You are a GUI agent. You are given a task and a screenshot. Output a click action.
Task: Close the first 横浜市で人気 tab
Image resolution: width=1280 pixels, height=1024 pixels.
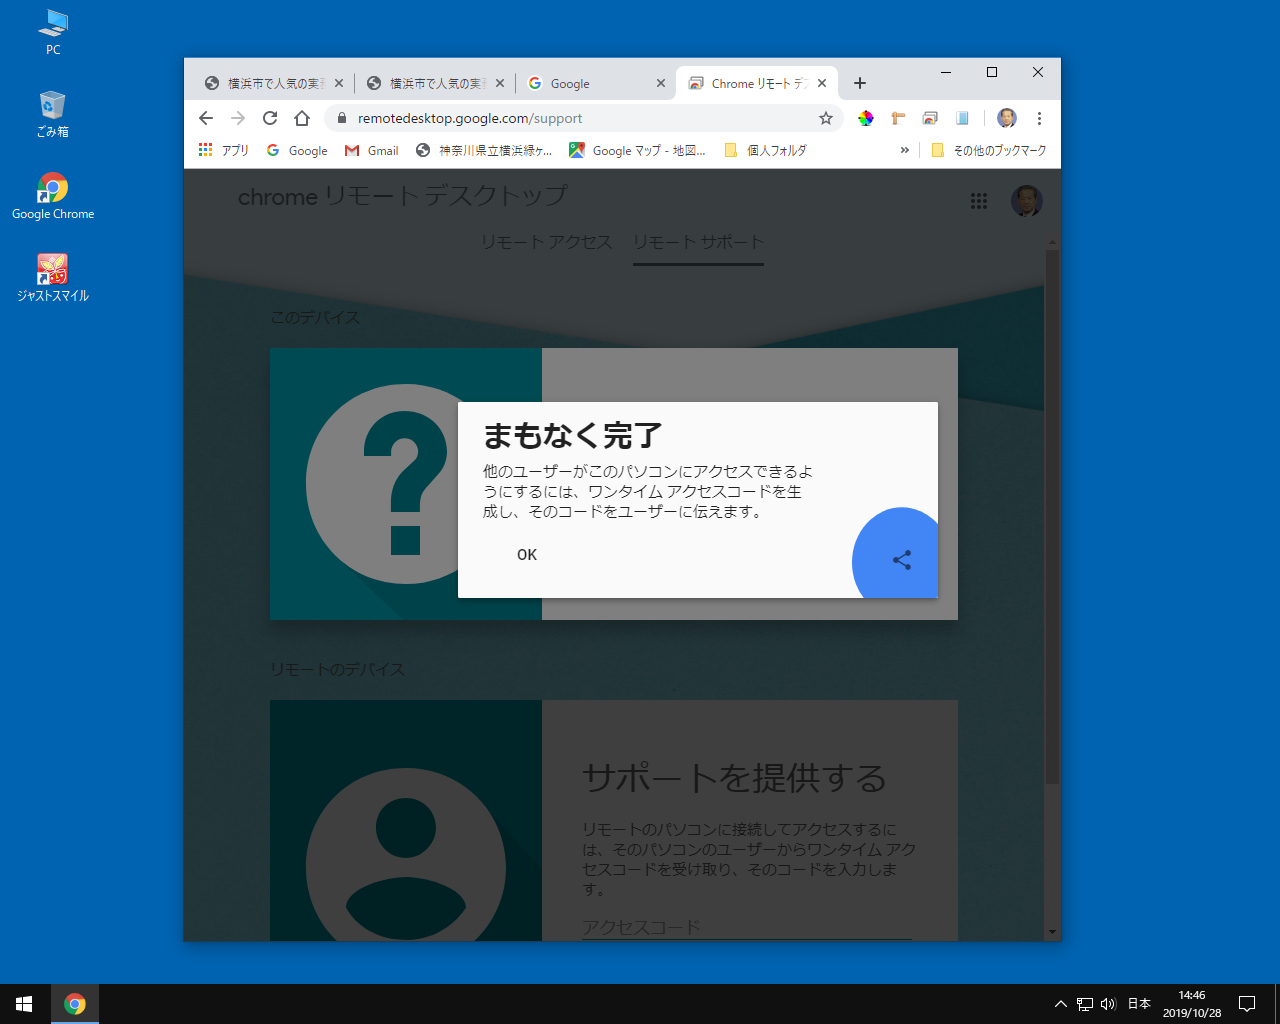coord(339,83)
